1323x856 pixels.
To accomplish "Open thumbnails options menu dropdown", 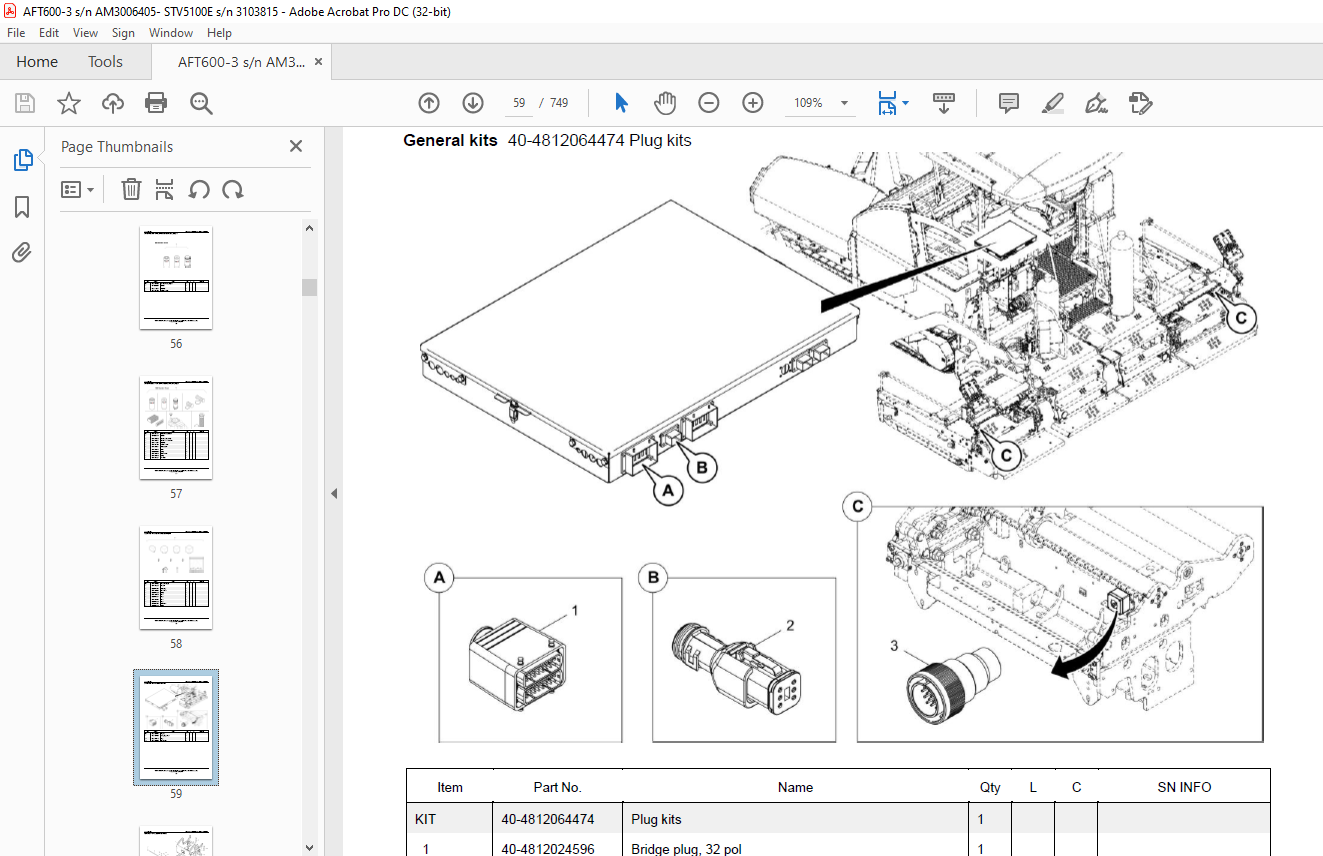I will [x=77, y=189].
